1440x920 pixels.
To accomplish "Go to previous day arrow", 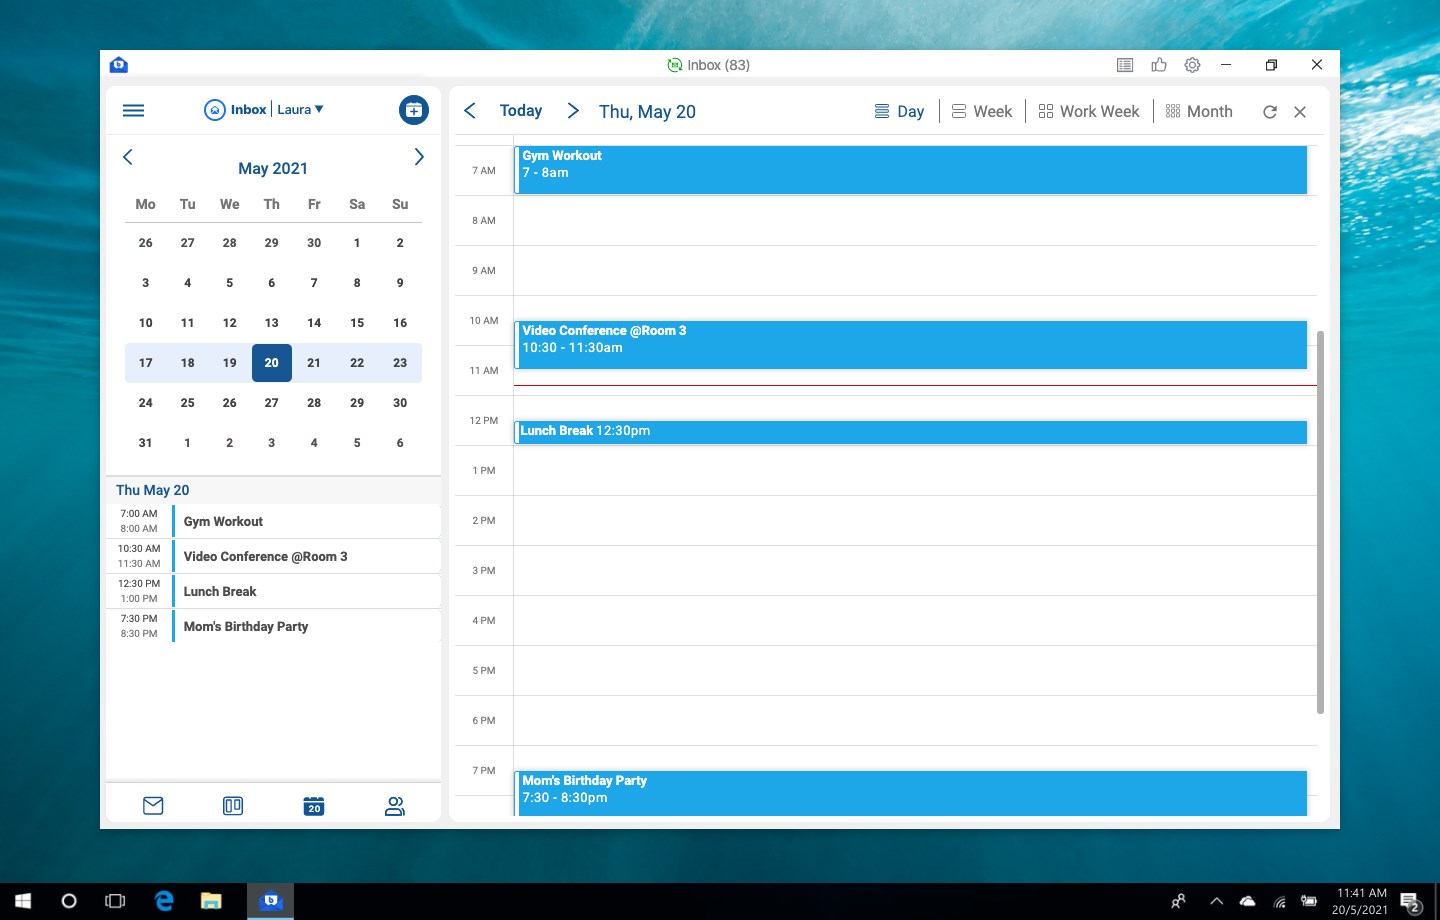I will tap(470, 111).
